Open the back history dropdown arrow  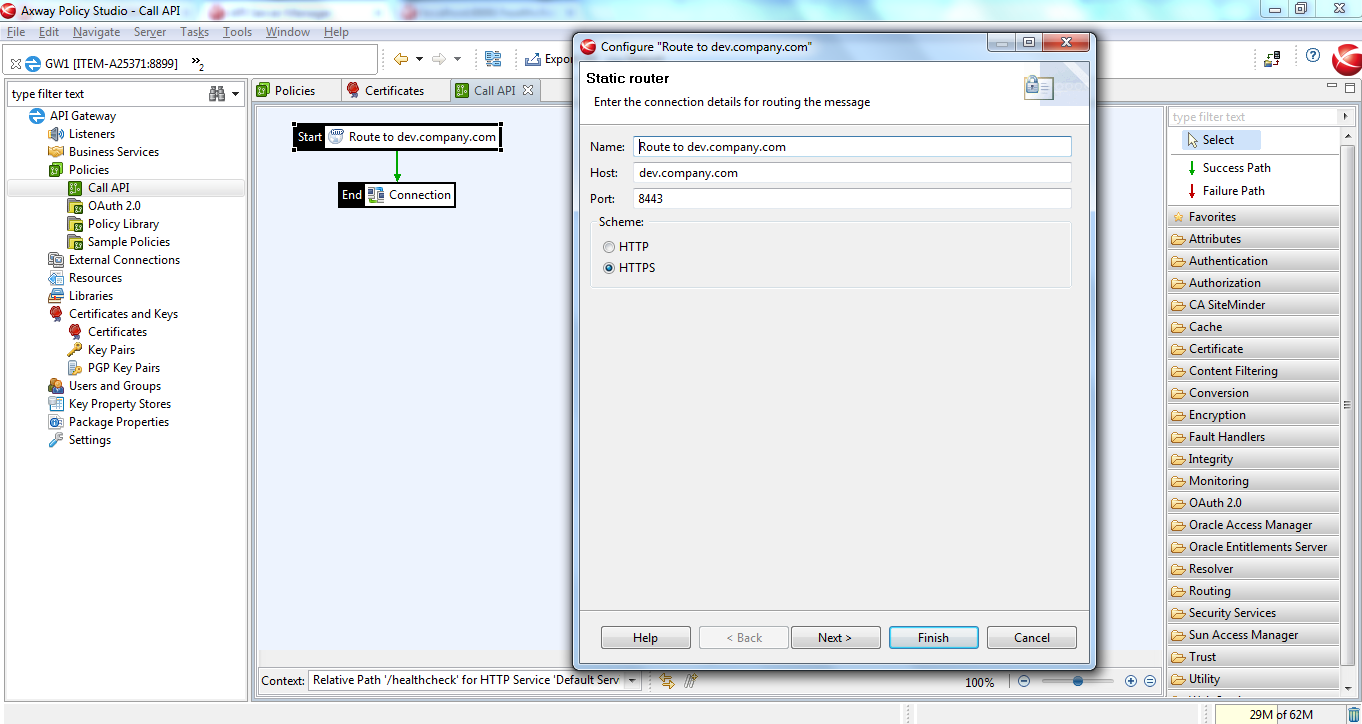pyautogui.click(x=419, y=59)
